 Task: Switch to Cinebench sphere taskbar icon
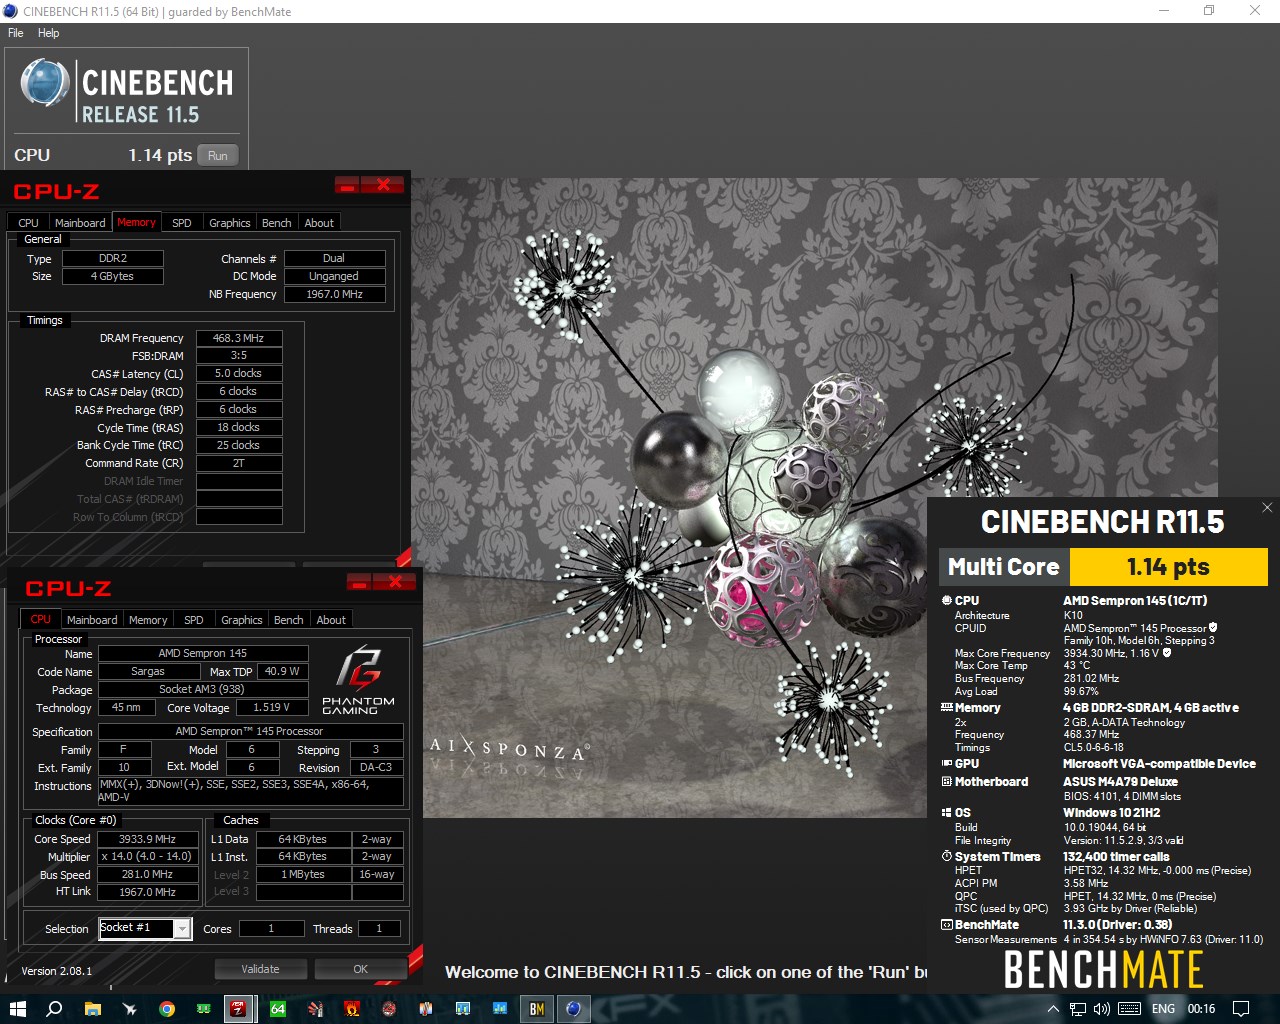[573, 1009]
